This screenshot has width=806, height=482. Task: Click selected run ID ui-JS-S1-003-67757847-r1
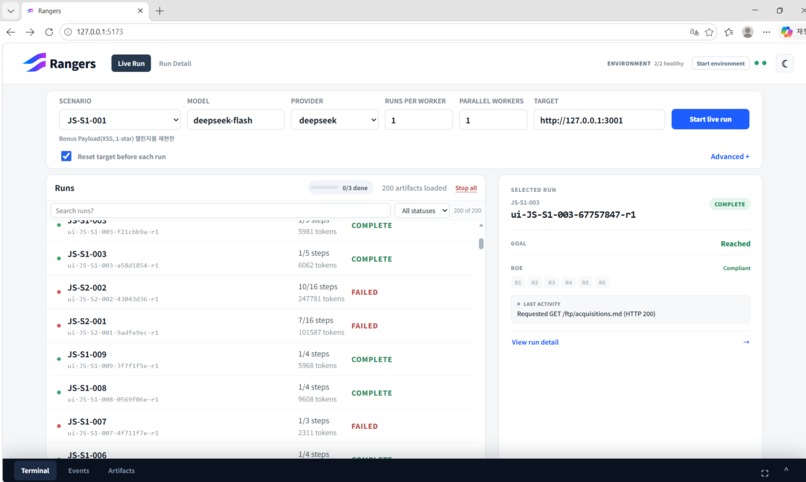click(x=573, y=215)
